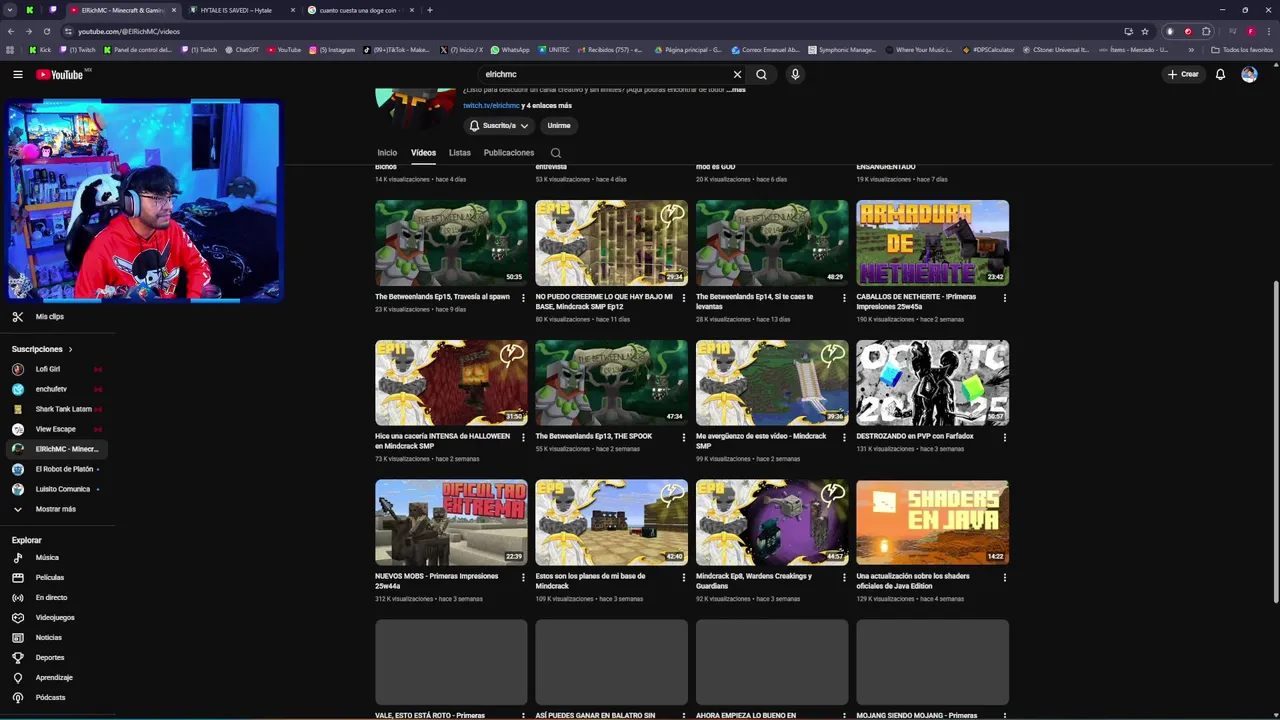Open the View Escape subscription

pos(57,429)
